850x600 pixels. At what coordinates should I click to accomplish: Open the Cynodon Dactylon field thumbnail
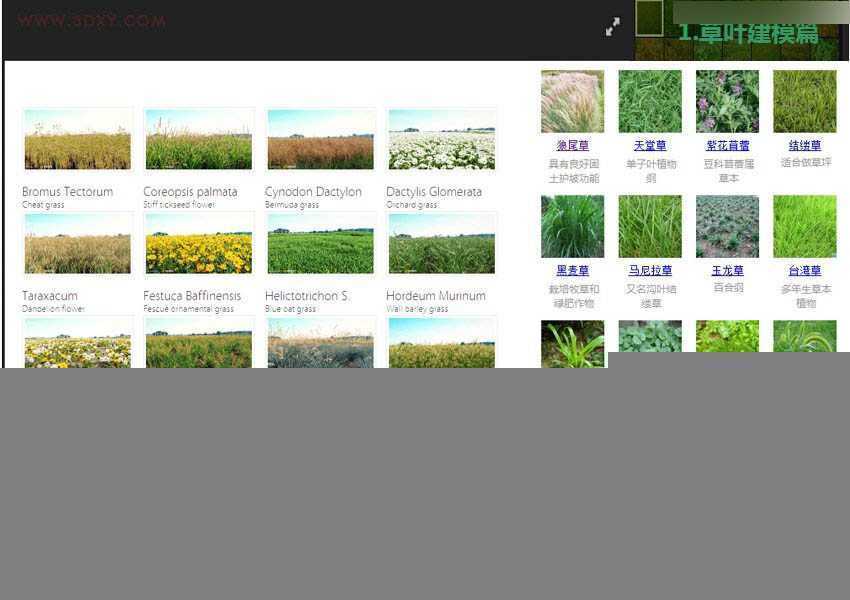(x=320, y=139)
